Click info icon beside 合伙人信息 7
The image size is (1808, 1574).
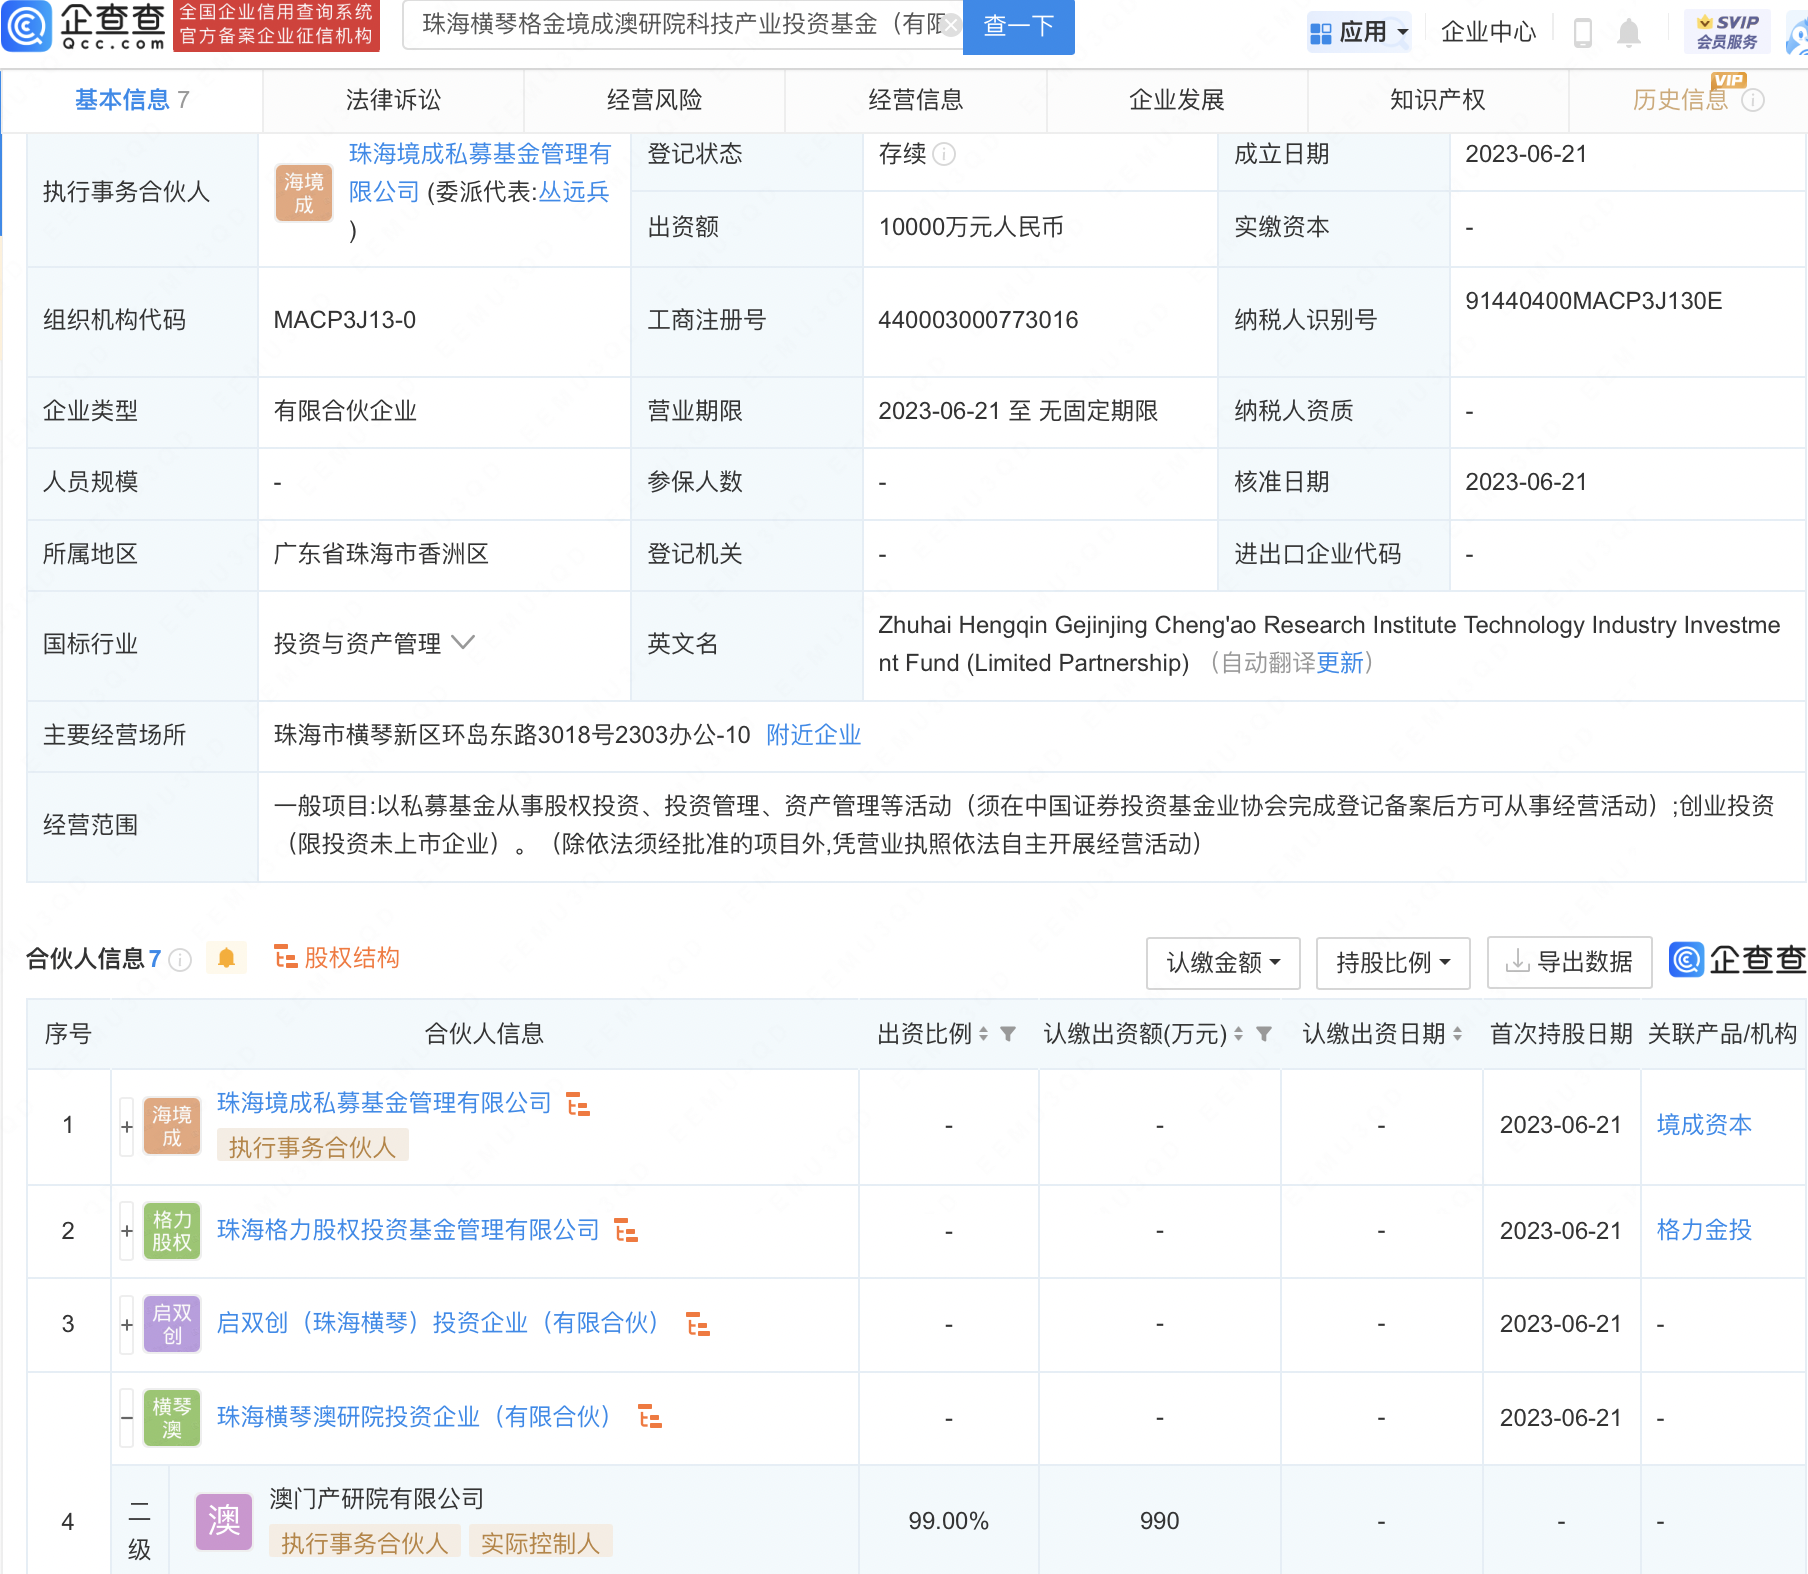(x=180, y=960)
